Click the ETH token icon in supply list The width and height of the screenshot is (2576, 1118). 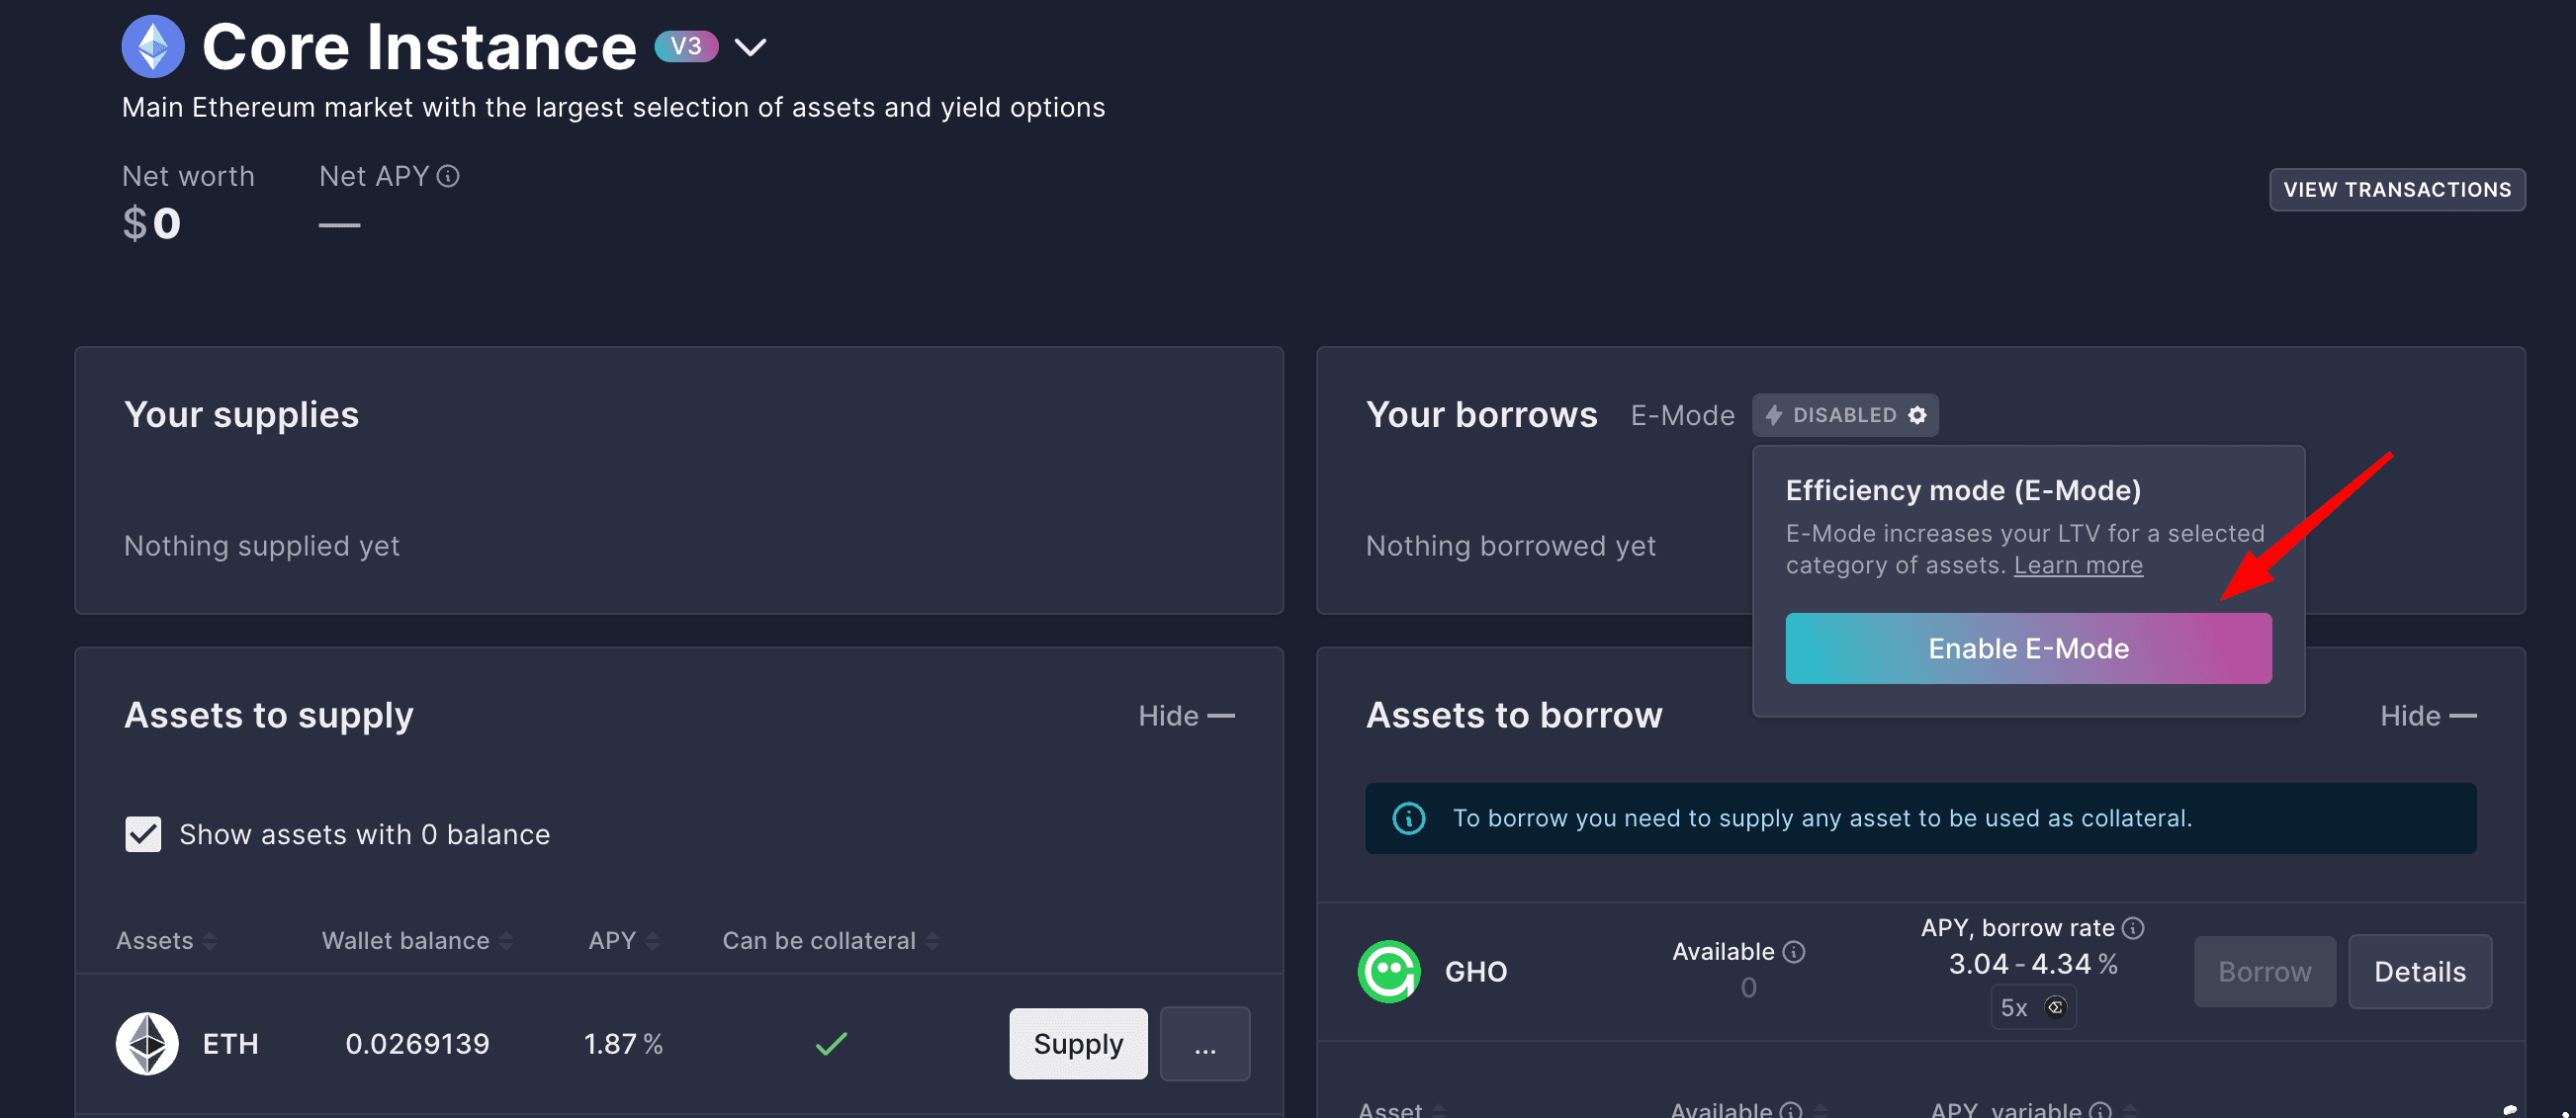coord(147,1044)
